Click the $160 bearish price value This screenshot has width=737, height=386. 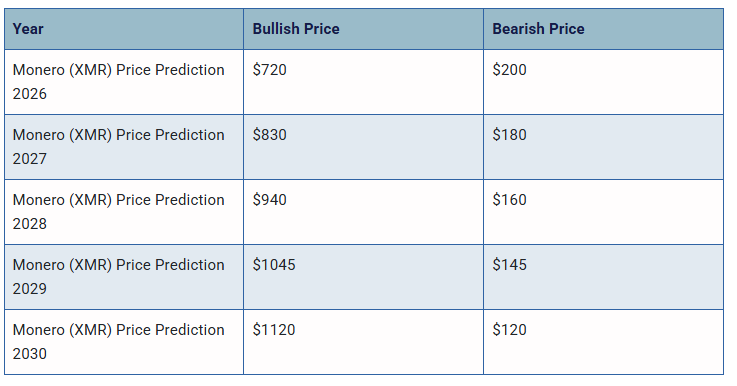click(x=510, y=200)
